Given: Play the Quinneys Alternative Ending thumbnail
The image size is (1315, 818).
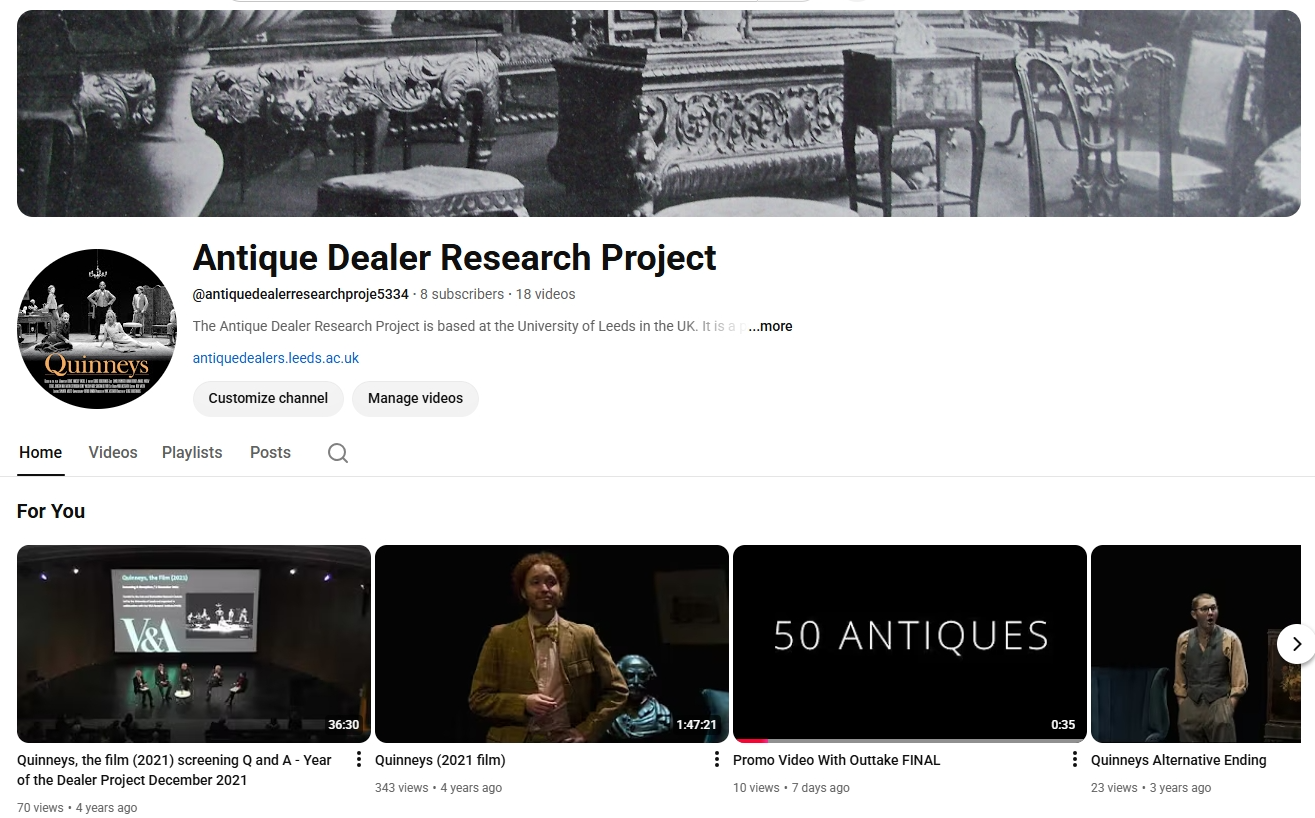Looking at the screenshot, I should [1196, 644].
